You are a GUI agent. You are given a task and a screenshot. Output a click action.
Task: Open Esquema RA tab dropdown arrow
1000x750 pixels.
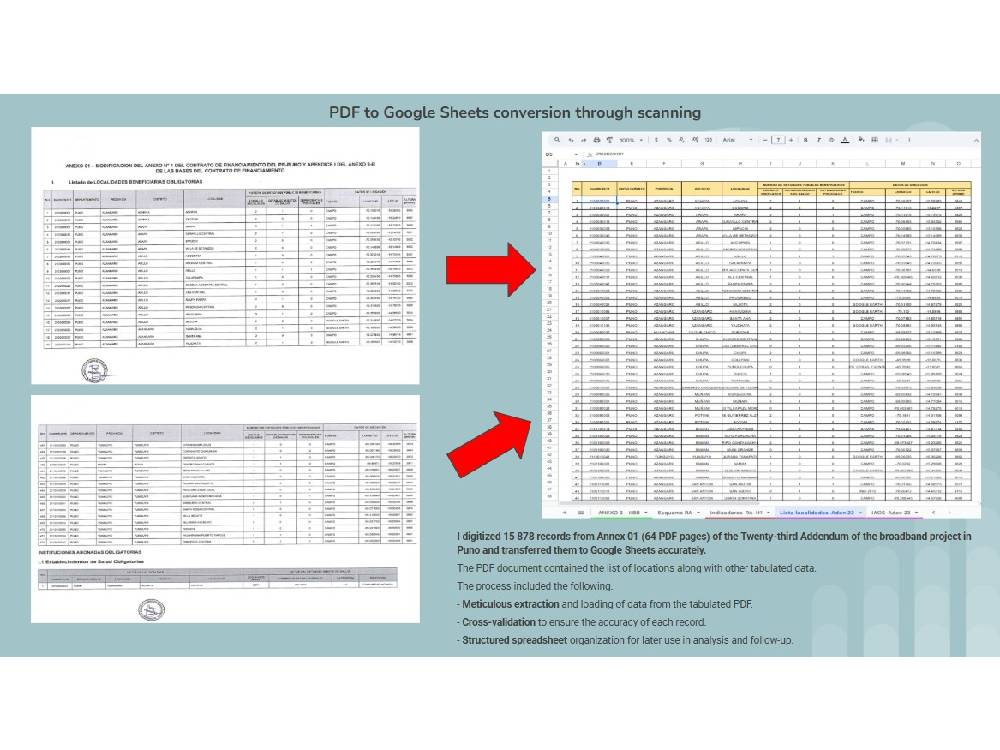[698, 512]
